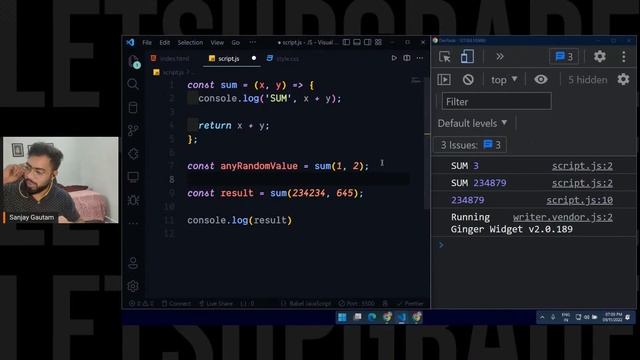
Task: Open Microsoft Edge from taskbar
Action: [x=372, y=317]
